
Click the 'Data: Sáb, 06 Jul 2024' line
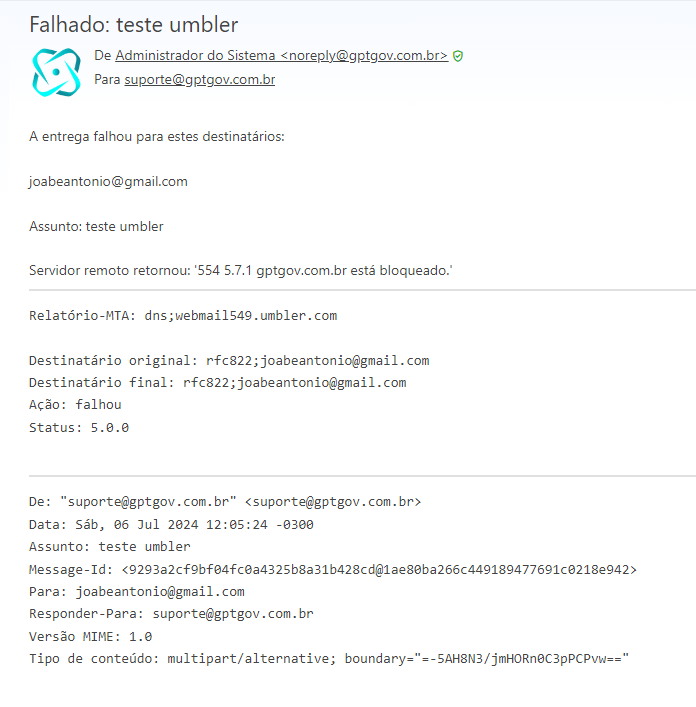pos(171,524)
